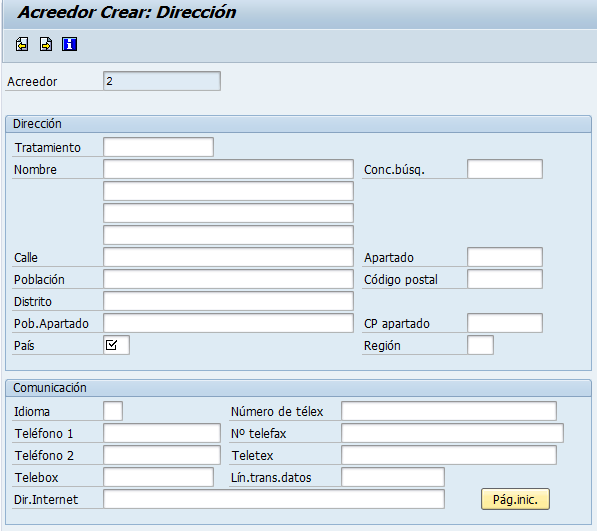This screenshot has height=531, width=597.
Task: Tick the País required-entry checkbox field
Action: click(x=117, y=345)
